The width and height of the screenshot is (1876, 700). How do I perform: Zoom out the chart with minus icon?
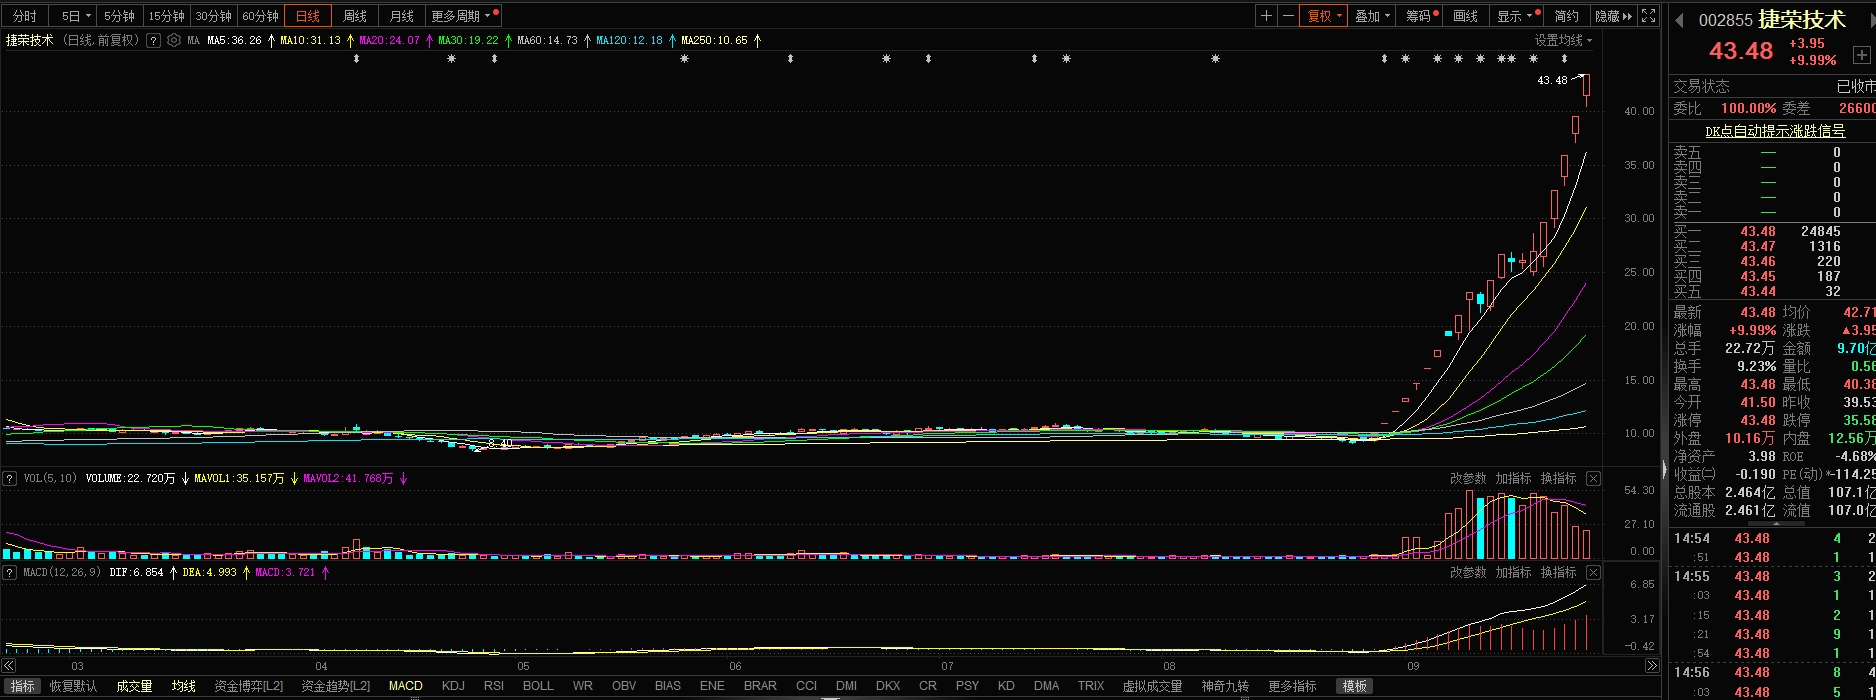pos(1288,16)
